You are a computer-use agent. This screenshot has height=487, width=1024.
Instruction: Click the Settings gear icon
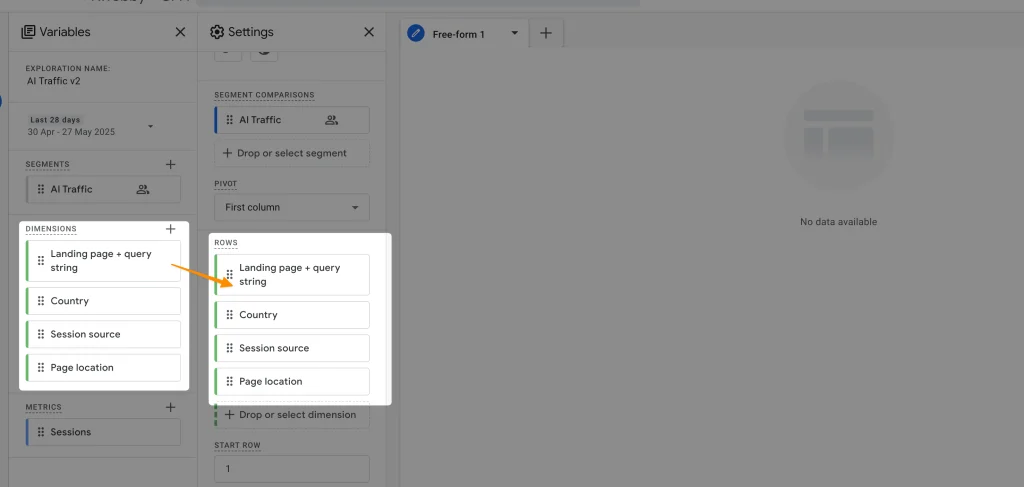point(217,32)
